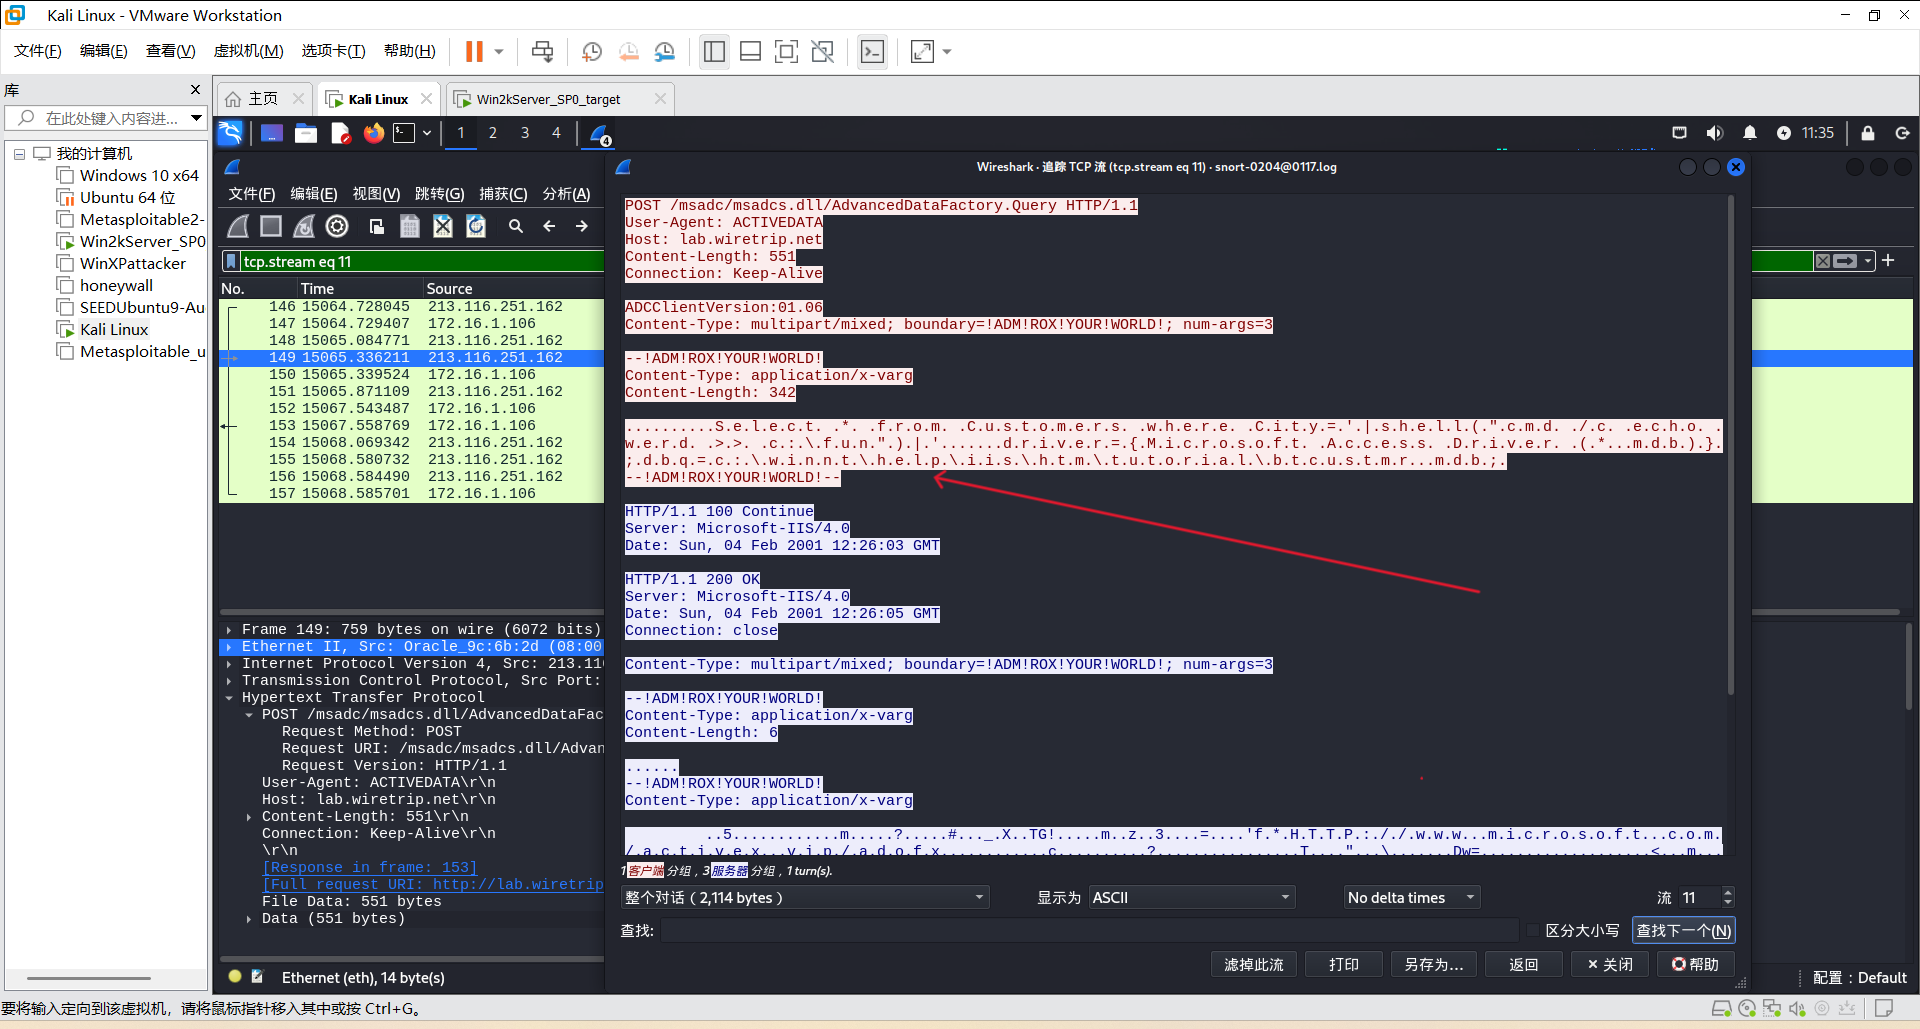1920x1029 pixels.
Task: Expand the Data (551 bytes) row
Action: (x=249, y=919)
